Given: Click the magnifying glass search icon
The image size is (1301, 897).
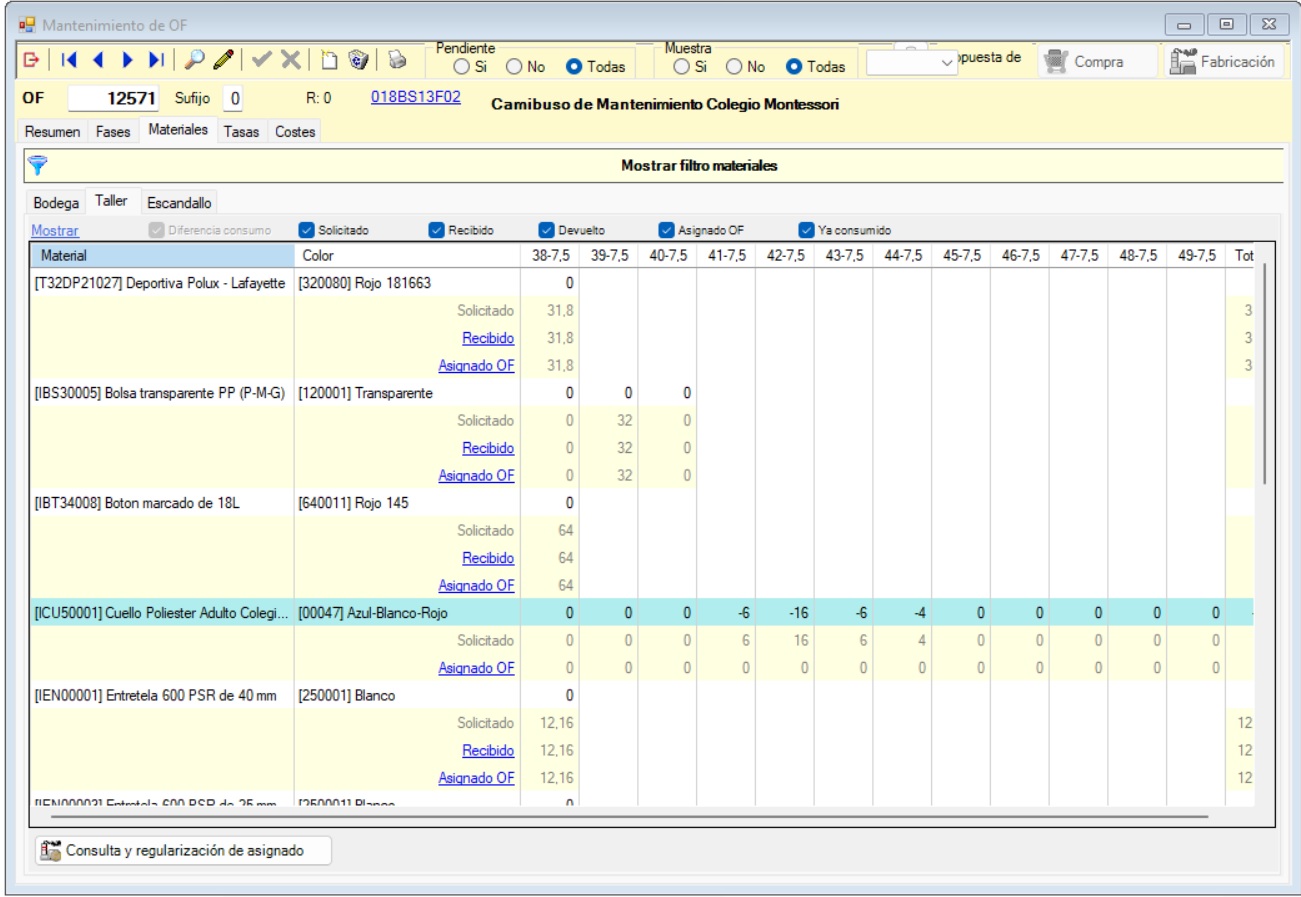Looking at the screenshot, I should [195, 61].
